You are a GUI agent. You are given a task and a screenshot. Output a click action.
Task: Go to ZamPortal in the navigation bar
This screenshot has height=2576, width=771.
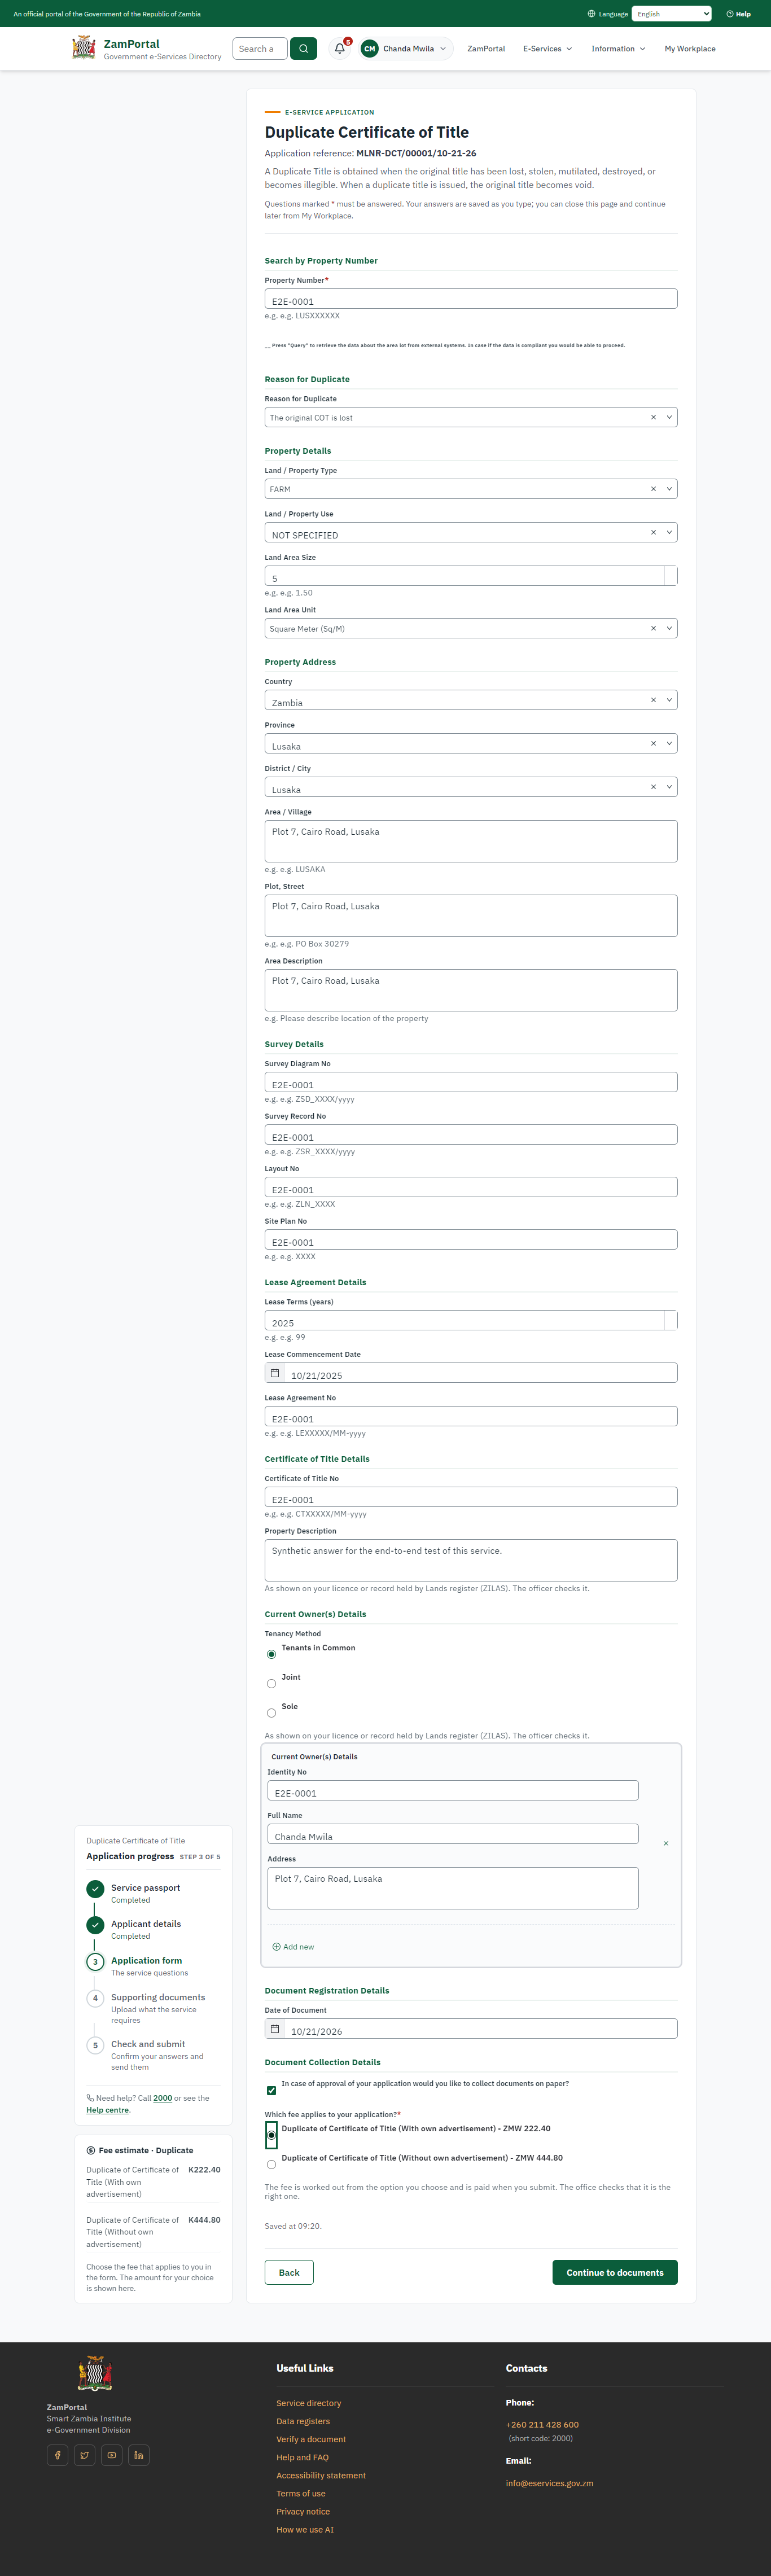point(486,49)
